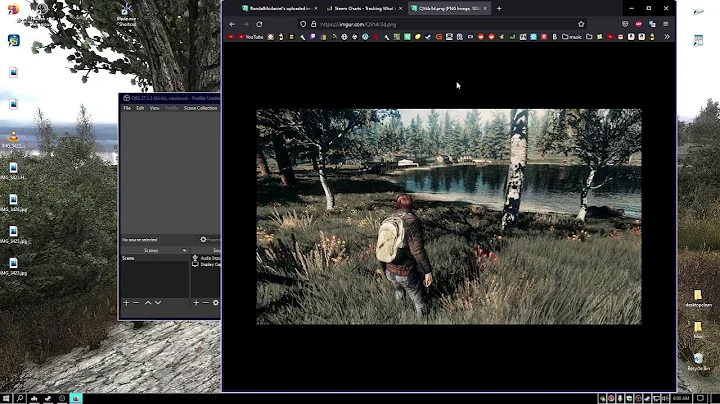The image size is (720, 404).
Task: Open the bold B bookmark icon
Action: pos(555,37)
